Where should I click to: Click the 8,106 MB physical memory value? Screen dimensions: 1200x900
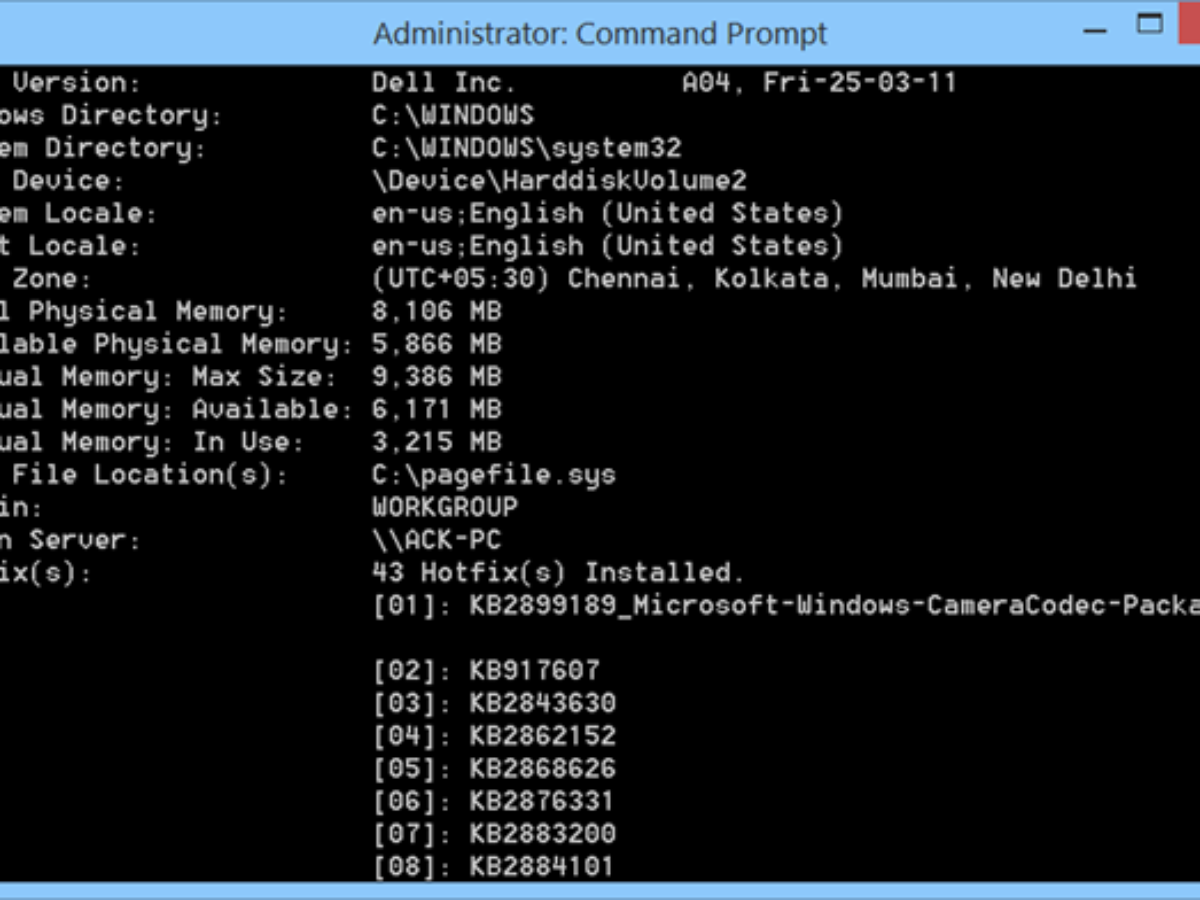[x=436, y=311]
